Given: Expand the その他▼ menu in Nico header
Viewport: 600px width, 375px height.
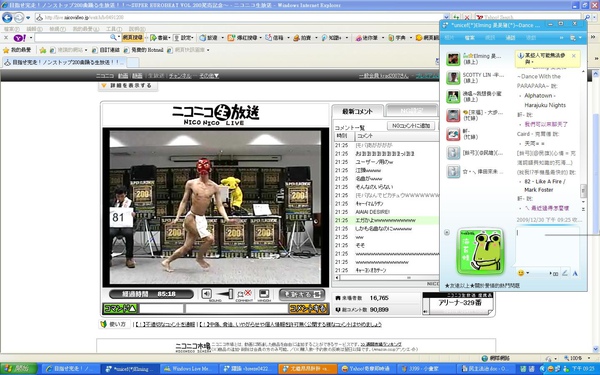Looking at the screenshot, I should (x=209, y=76).
